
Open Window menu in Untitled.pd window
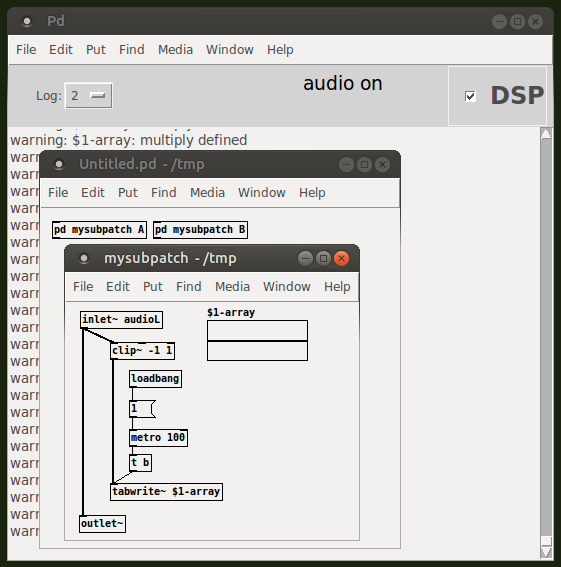click(x=262, y=192)
